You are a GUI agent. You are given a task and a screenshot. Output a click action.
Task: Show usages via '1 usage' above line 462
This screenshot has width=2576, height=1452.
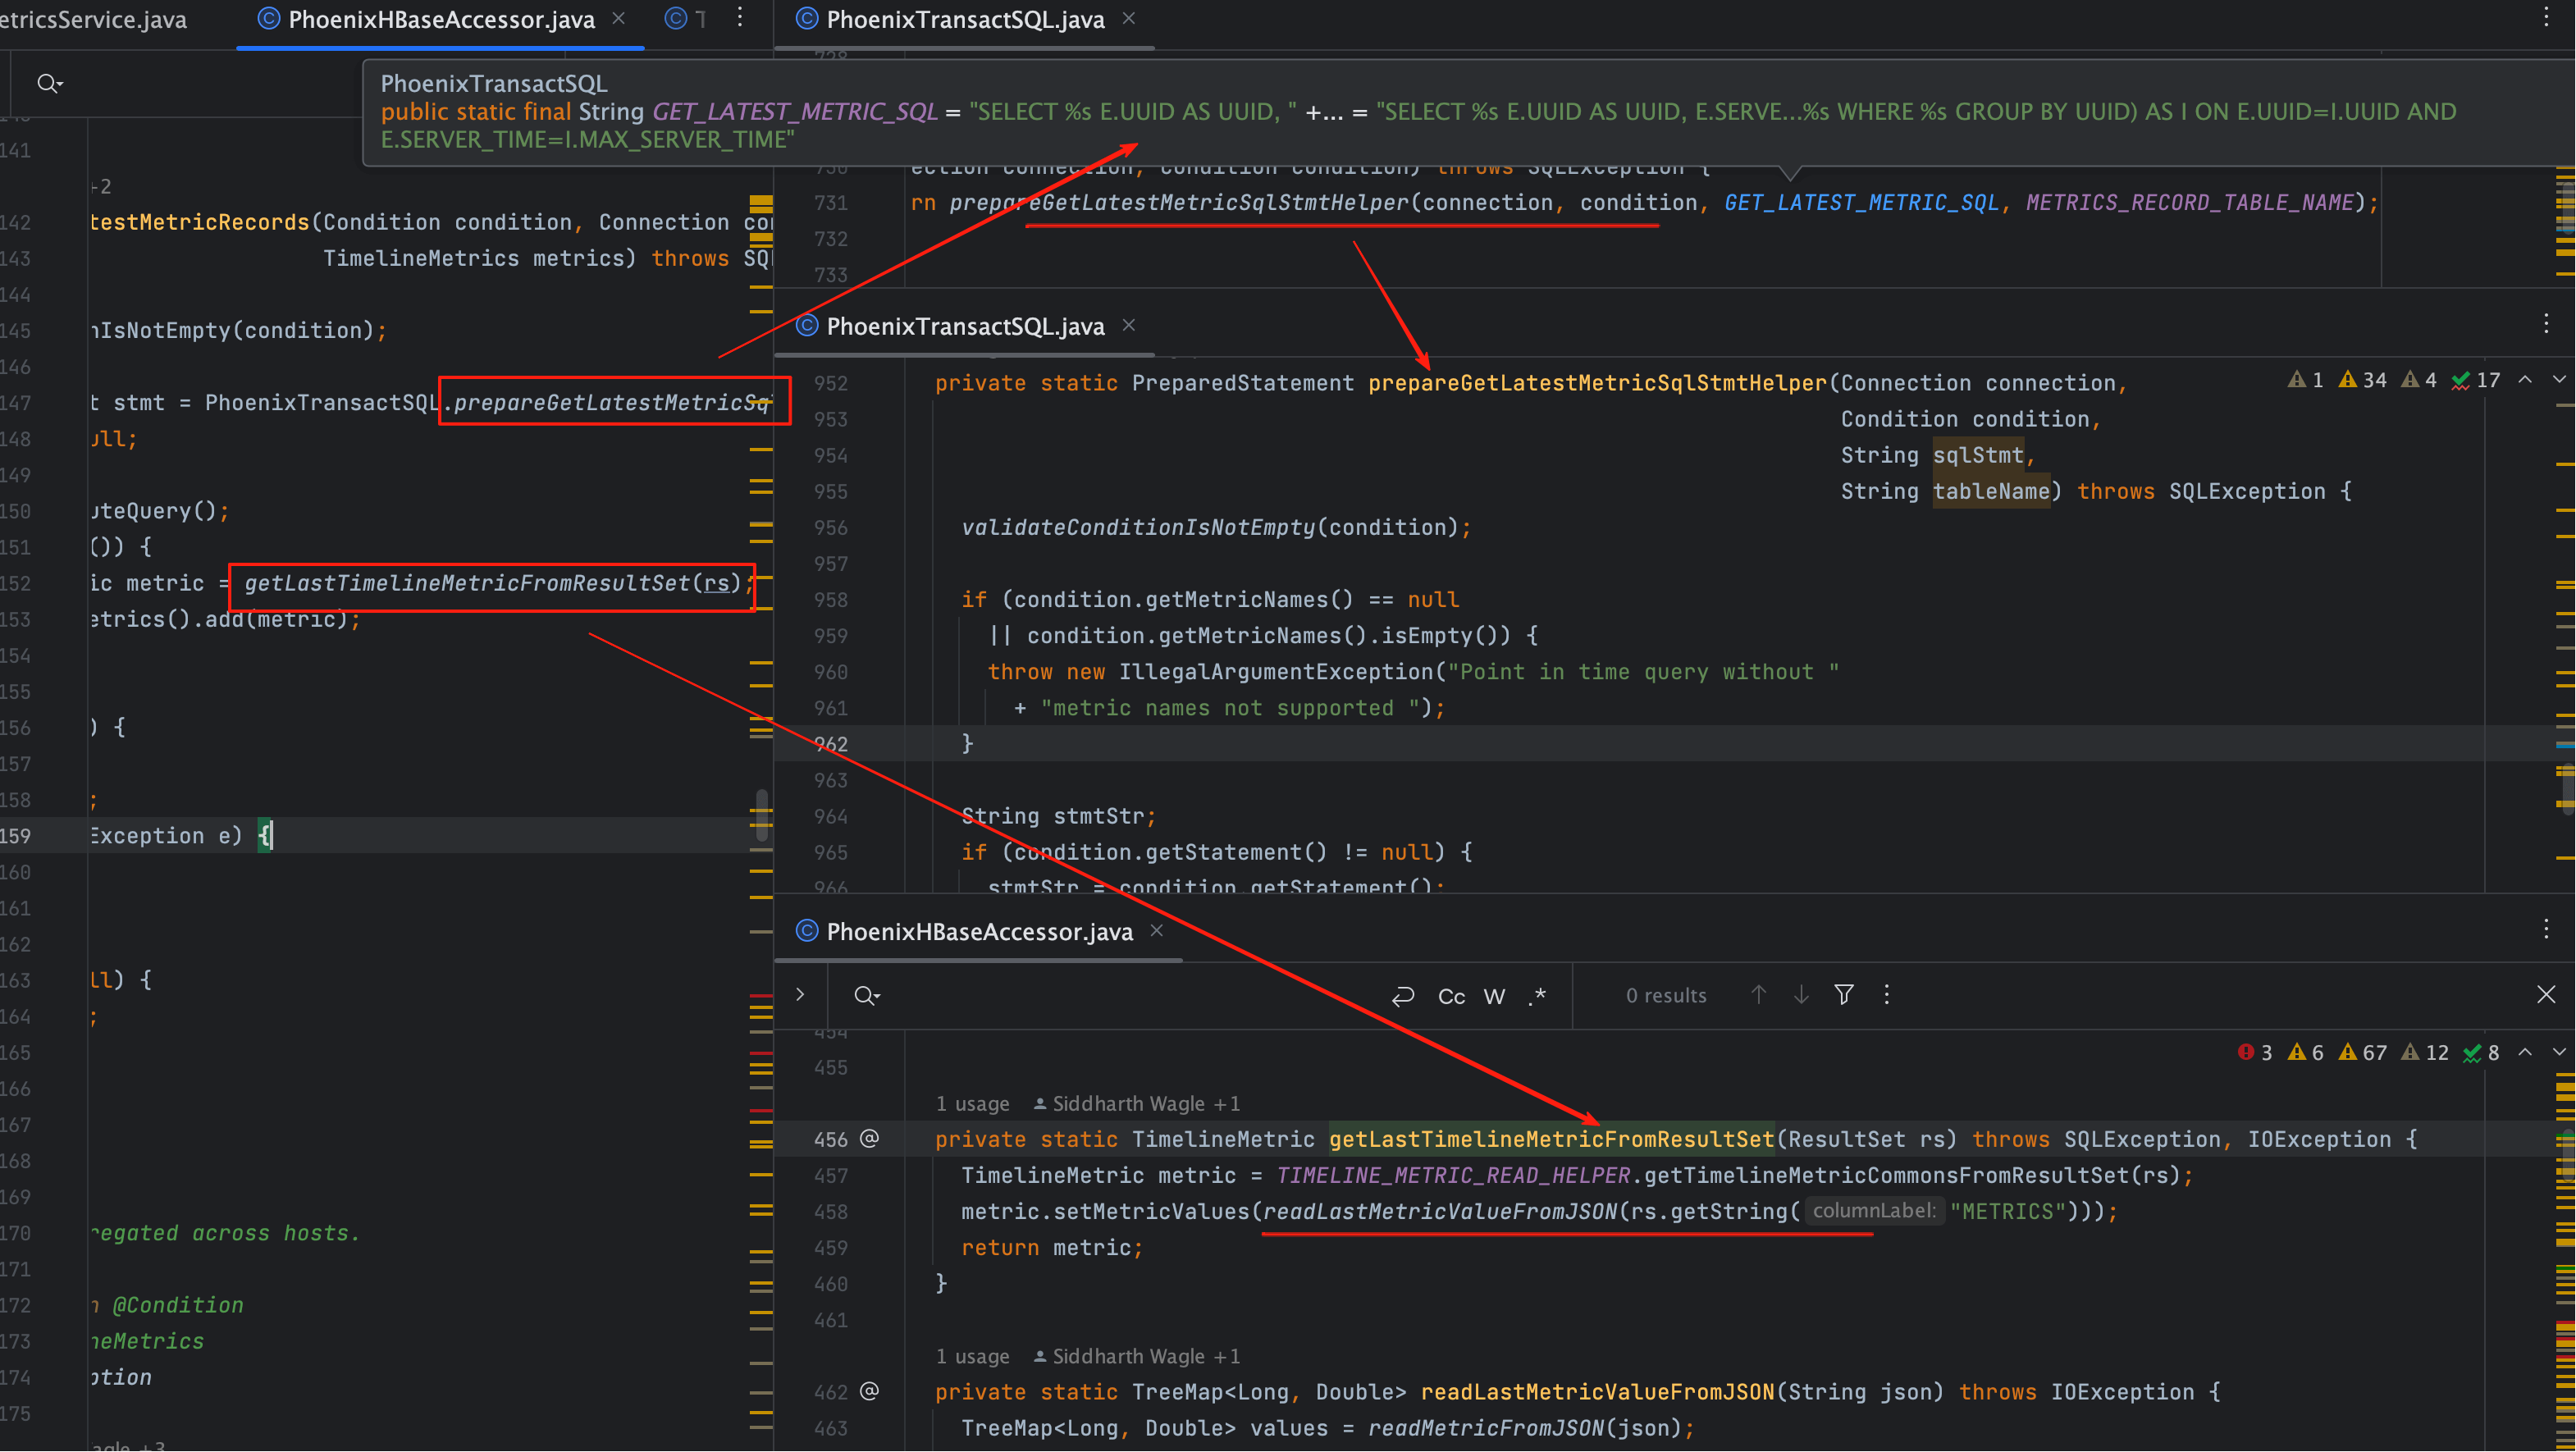972,1357
